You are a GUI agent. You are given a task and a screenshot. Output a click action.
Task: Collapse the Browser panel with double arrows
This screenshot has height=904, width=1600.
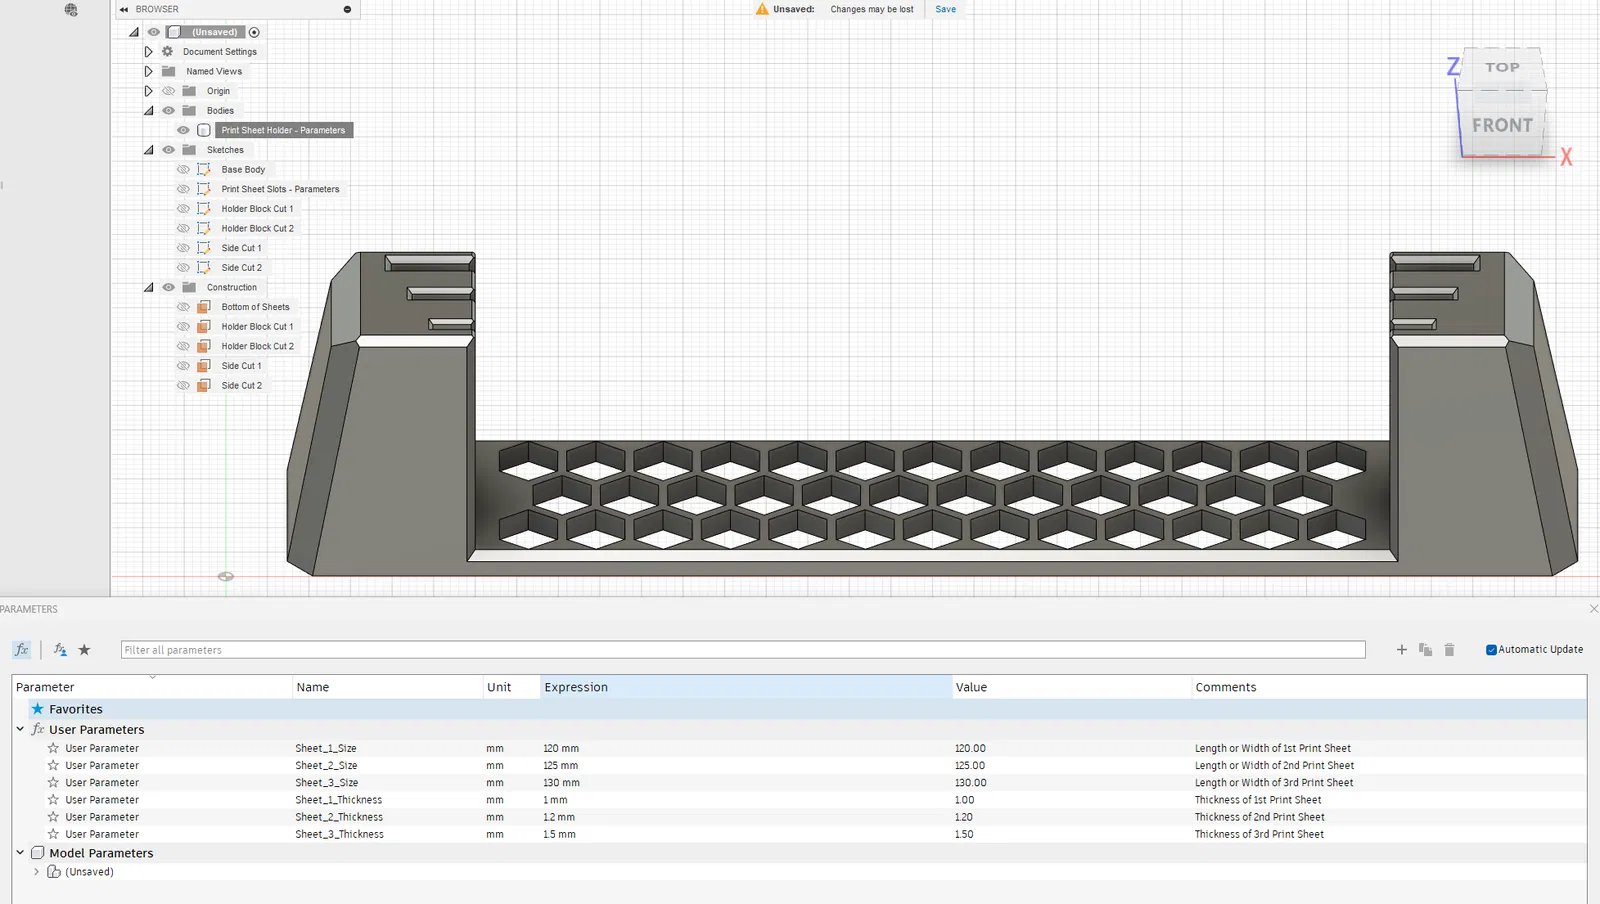click(x=124, y=9)
